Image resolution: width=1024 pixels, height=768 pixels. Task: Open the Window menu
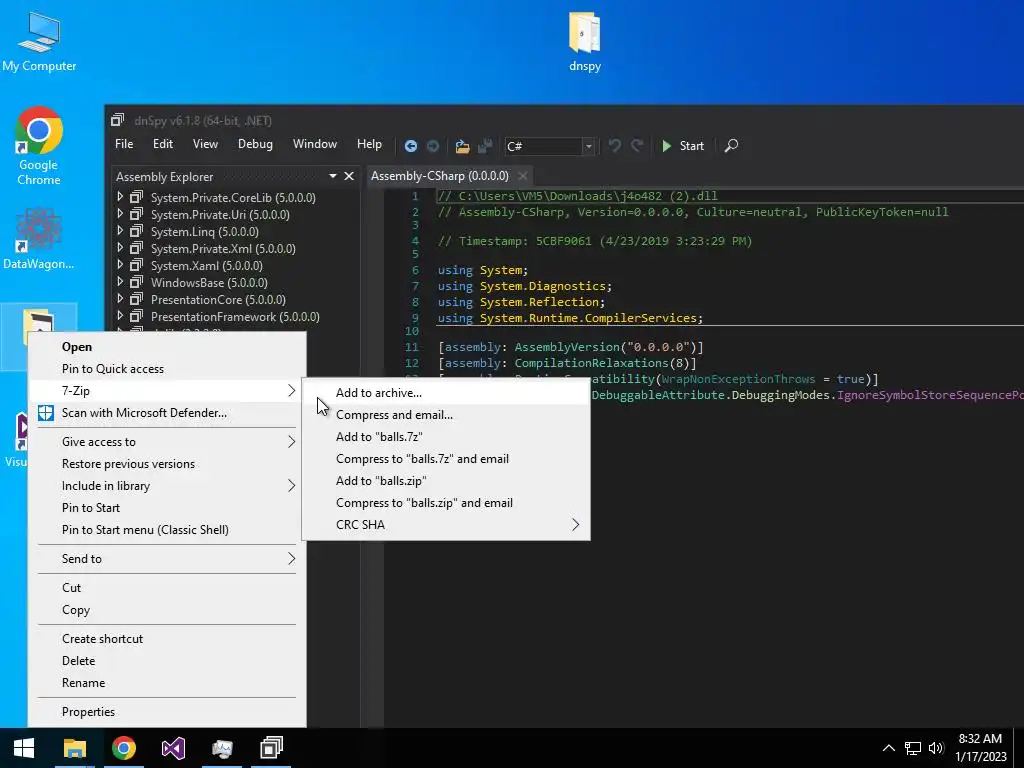click(x=315, y=144)
